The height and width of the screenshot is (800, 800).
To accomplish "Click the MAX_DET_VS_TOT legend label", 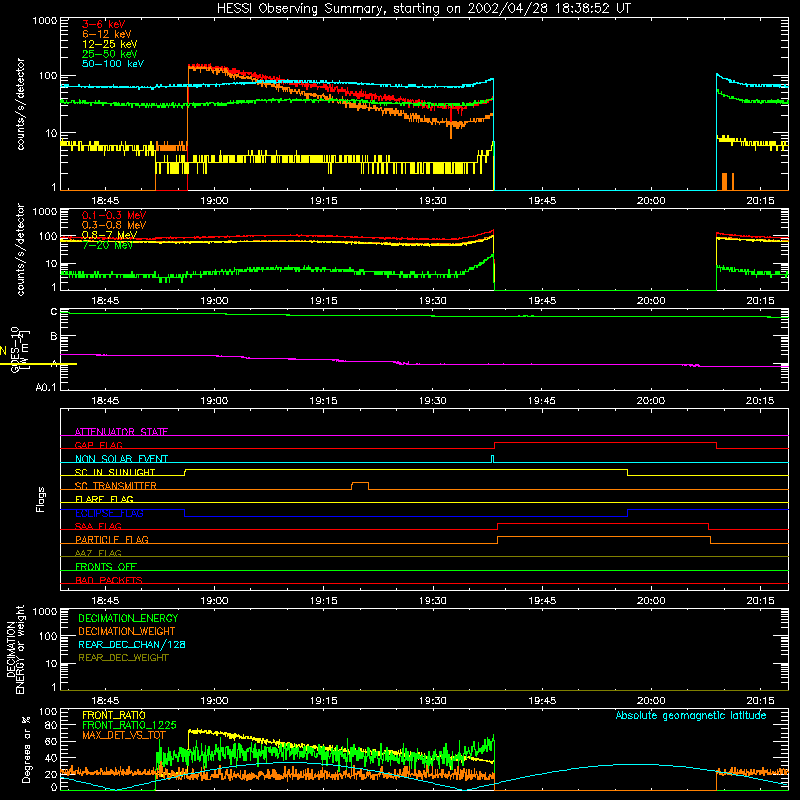I will pos(124,735).
